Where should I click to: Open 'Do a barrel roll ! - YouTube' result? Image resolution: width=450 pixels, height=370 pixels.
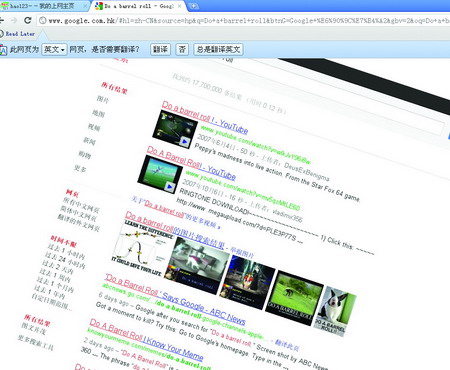coord(205,117)
